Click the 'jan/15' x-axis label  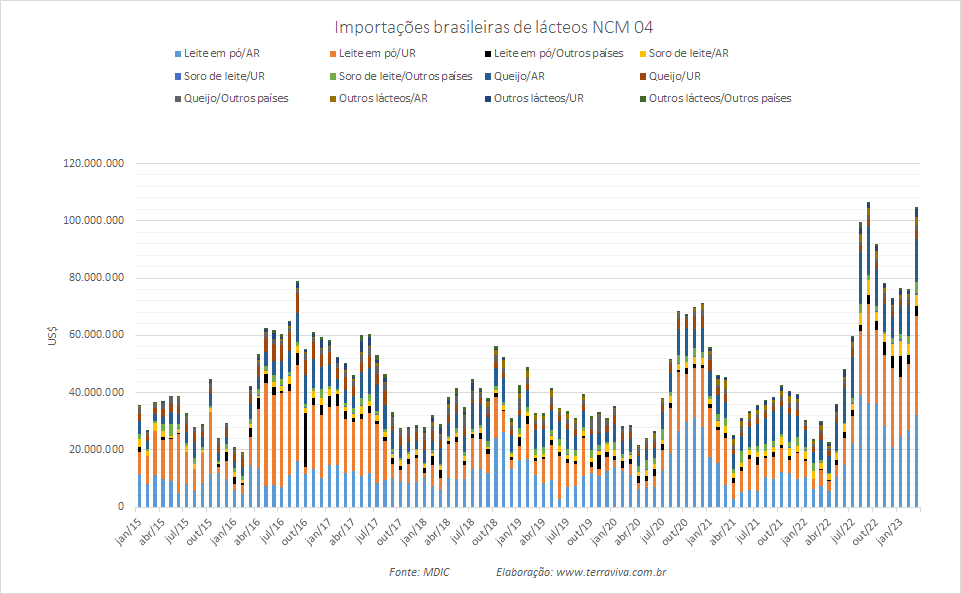pos(129,531)
